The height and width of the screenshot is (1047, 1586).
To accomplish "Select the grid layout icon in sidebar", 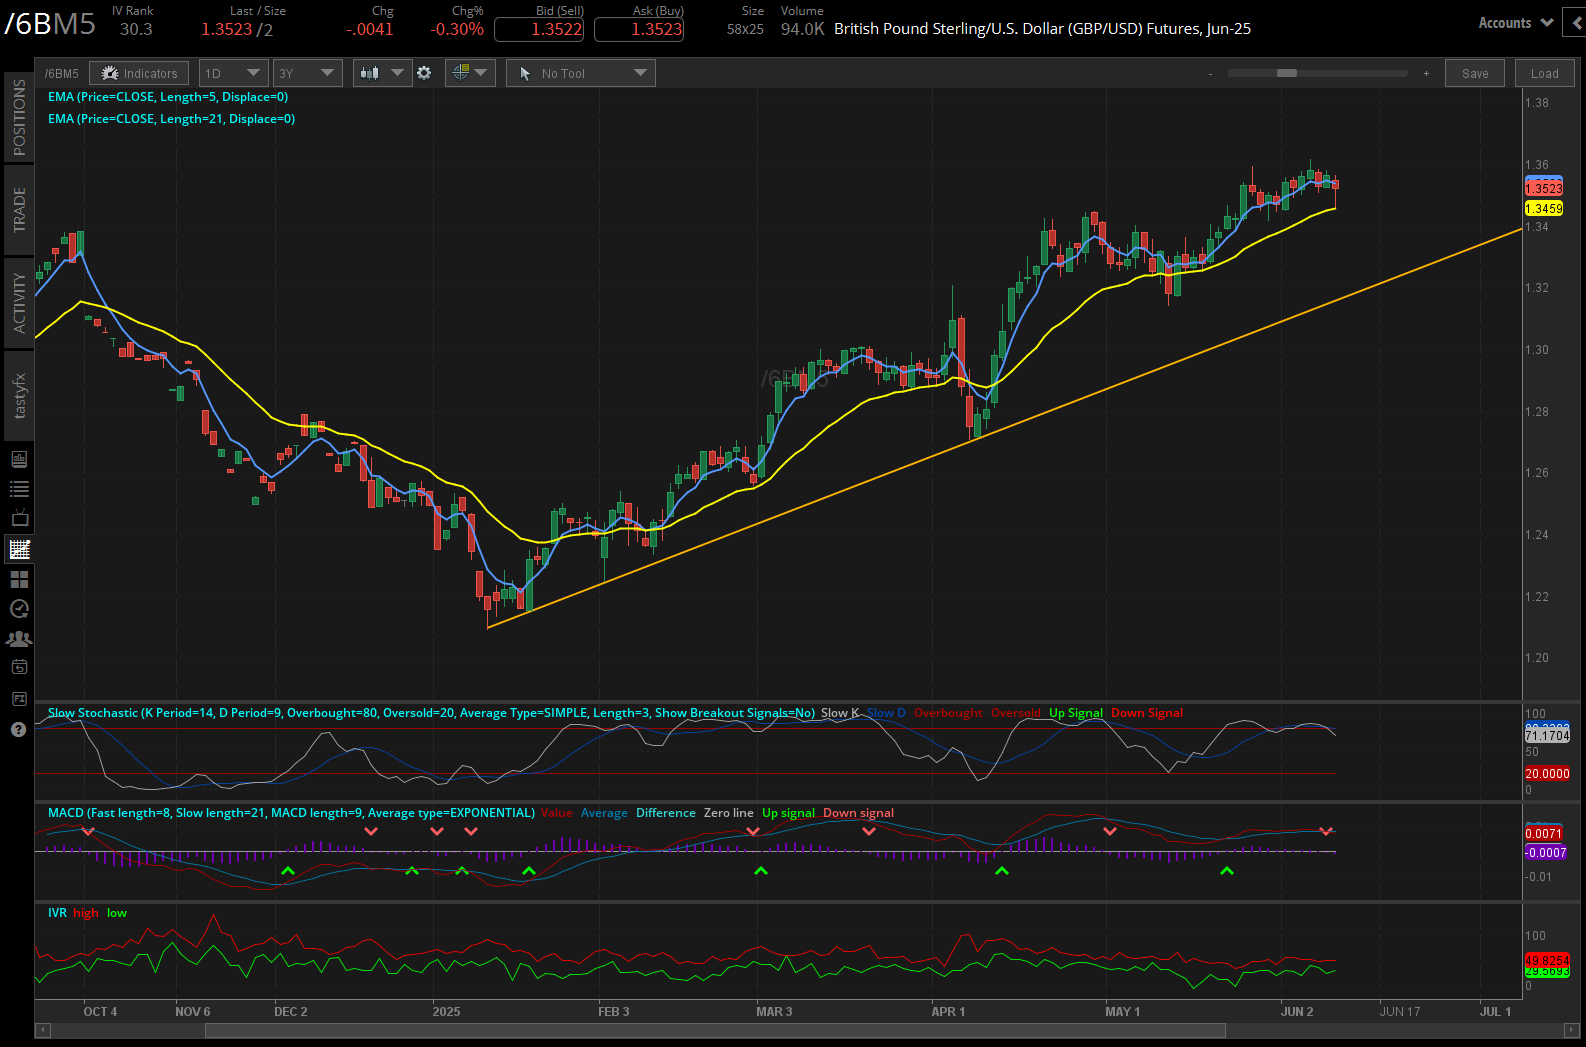I will (x=19, y=579).
